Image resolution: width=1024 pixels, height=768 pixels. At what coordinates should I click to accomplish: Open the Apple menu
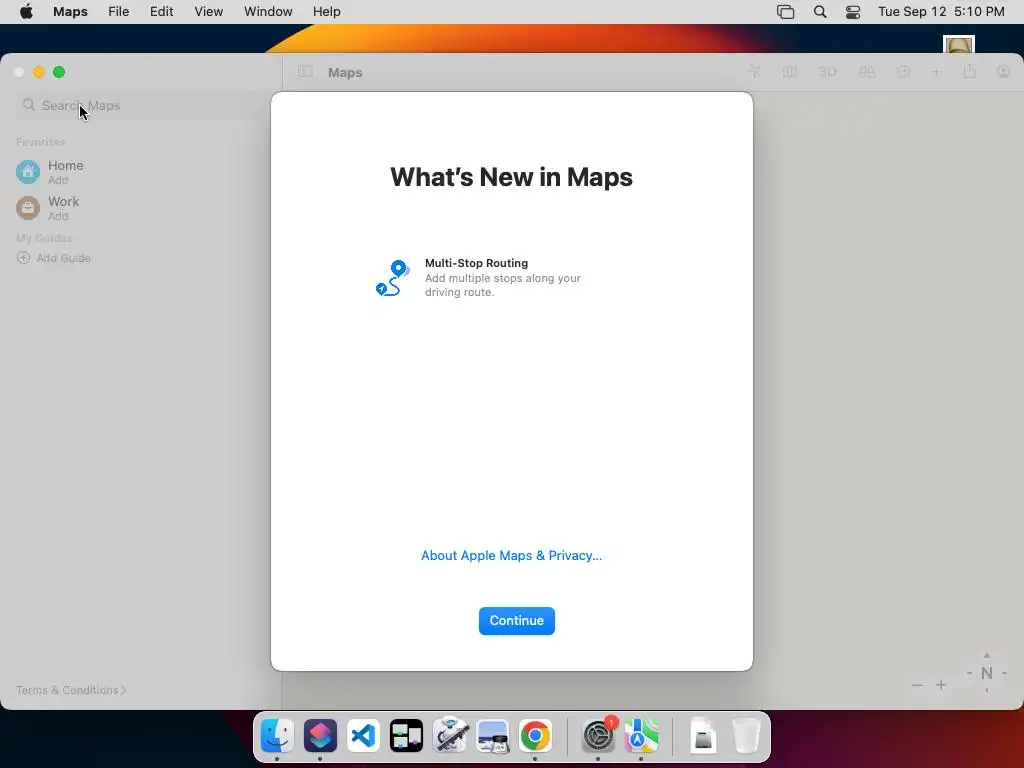pyautogui.click(x=26, y=12)
